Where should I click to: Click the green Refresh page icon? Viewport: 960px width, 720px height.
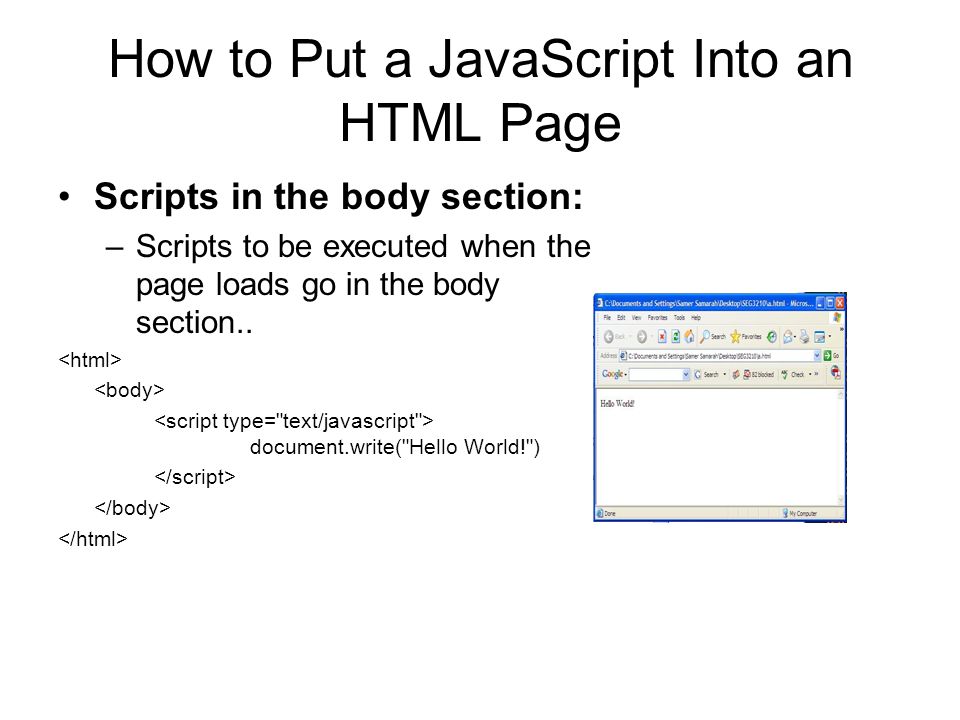tap(676, 336)
